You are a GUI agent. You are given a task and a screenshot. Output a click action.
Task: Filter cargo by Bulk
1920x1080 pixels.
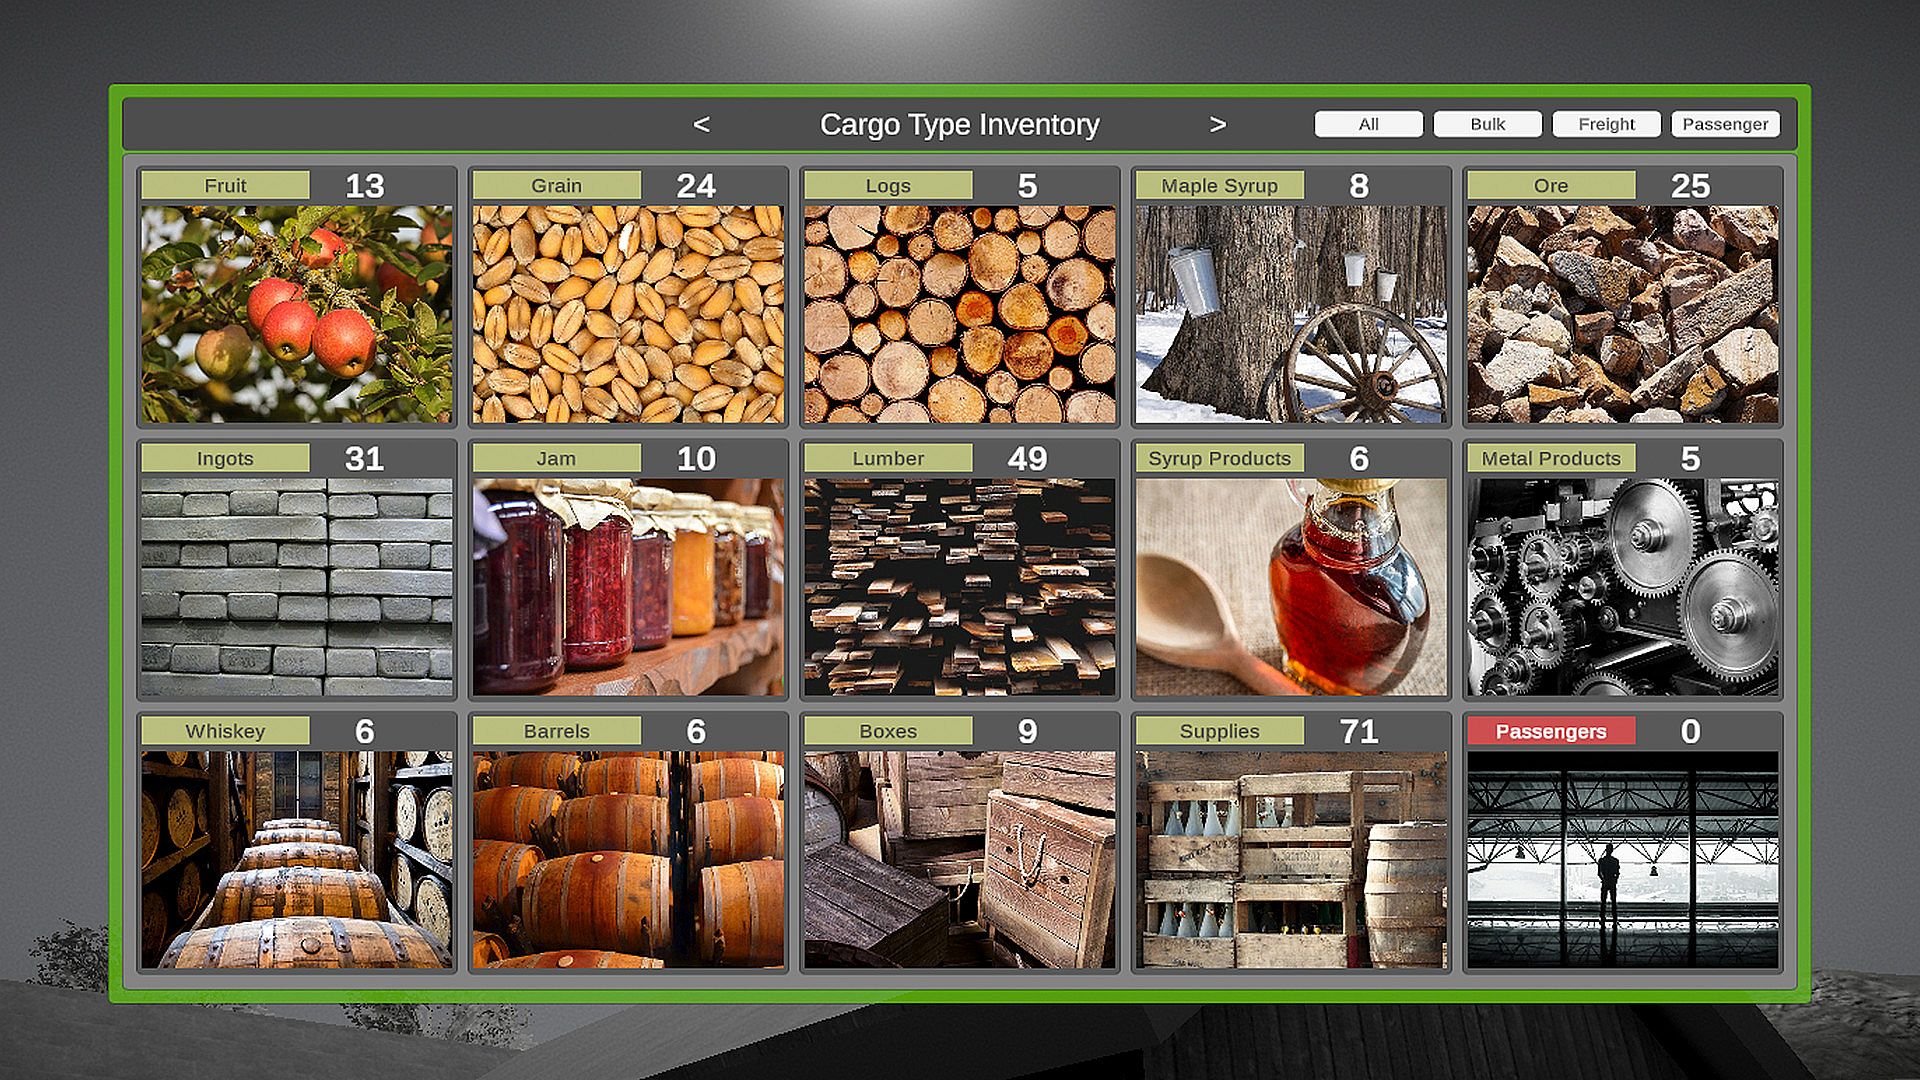tap(1487, 124)
